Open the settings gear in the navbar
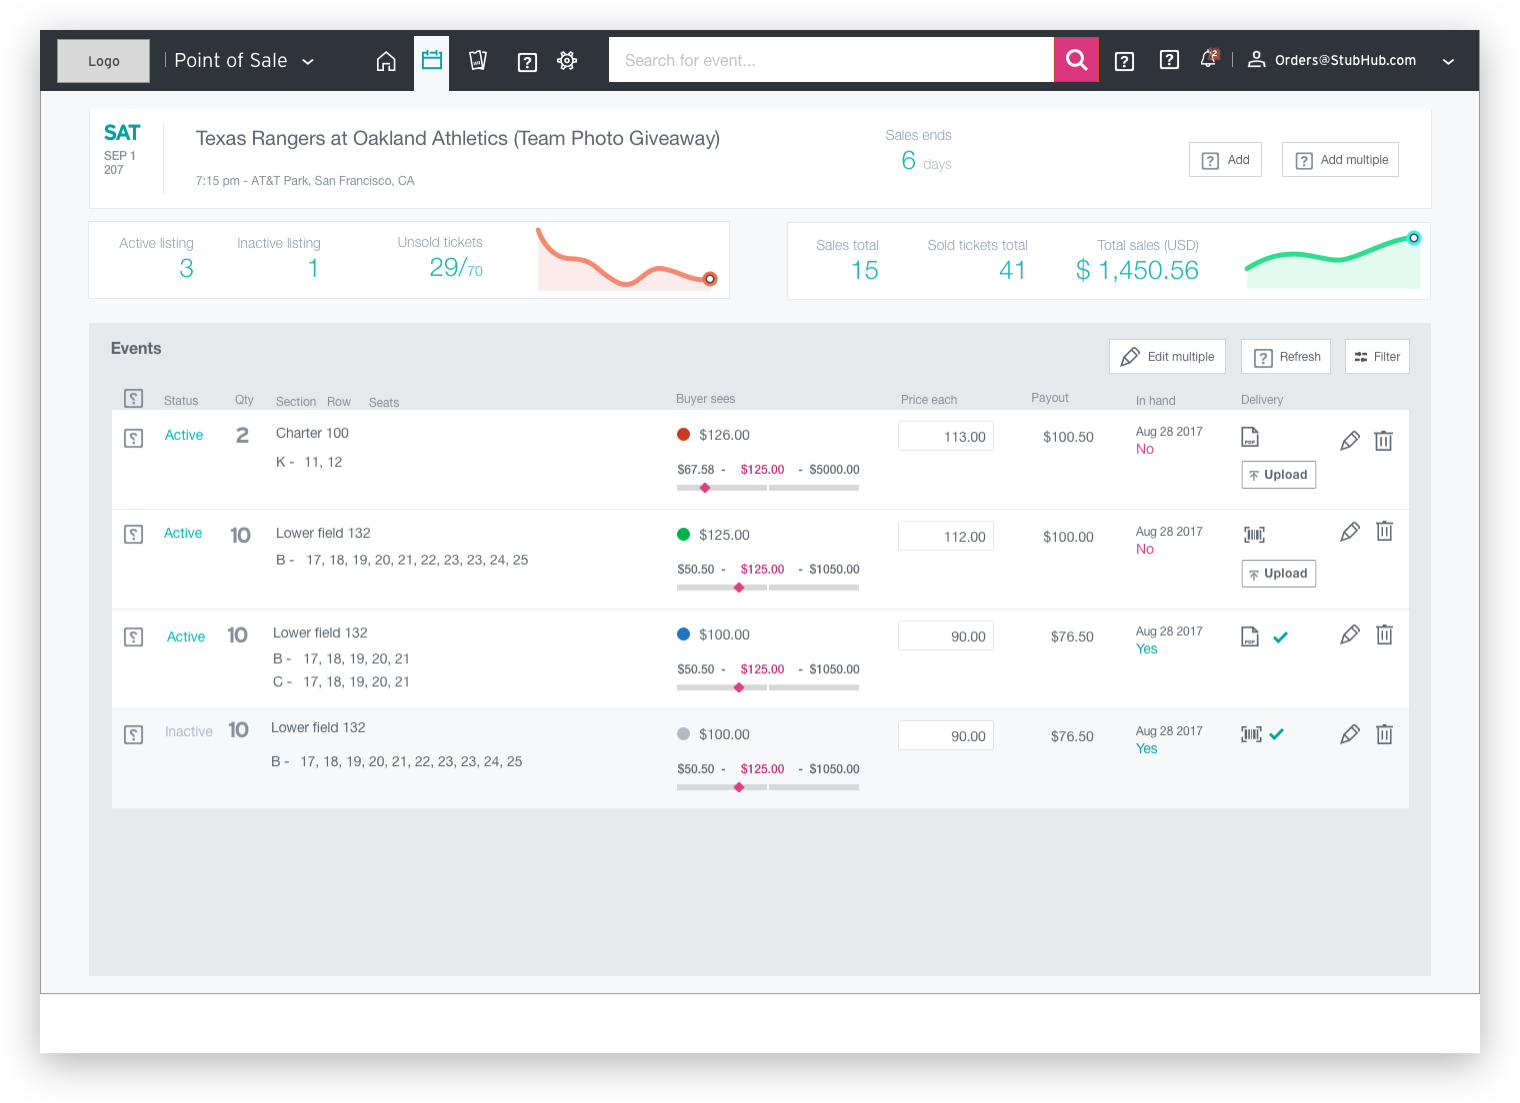The image size is (1520, 1103). [567, 61]
